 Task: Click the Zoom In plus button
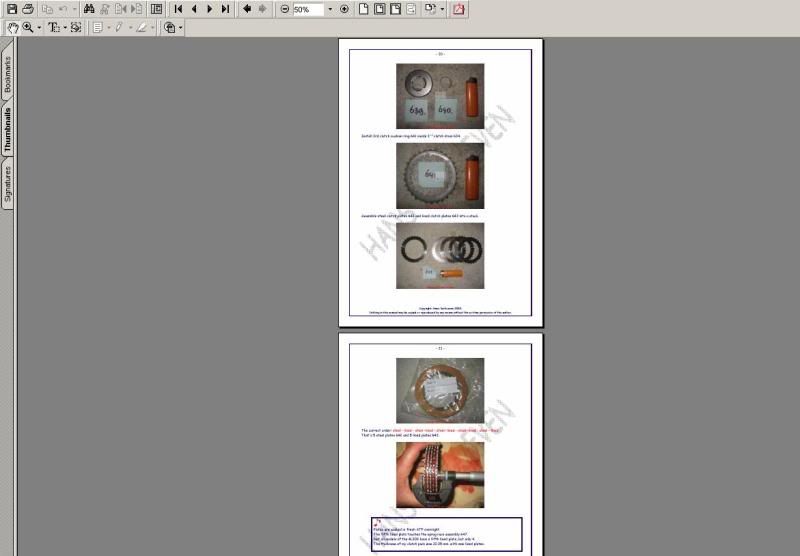point(344,9)
